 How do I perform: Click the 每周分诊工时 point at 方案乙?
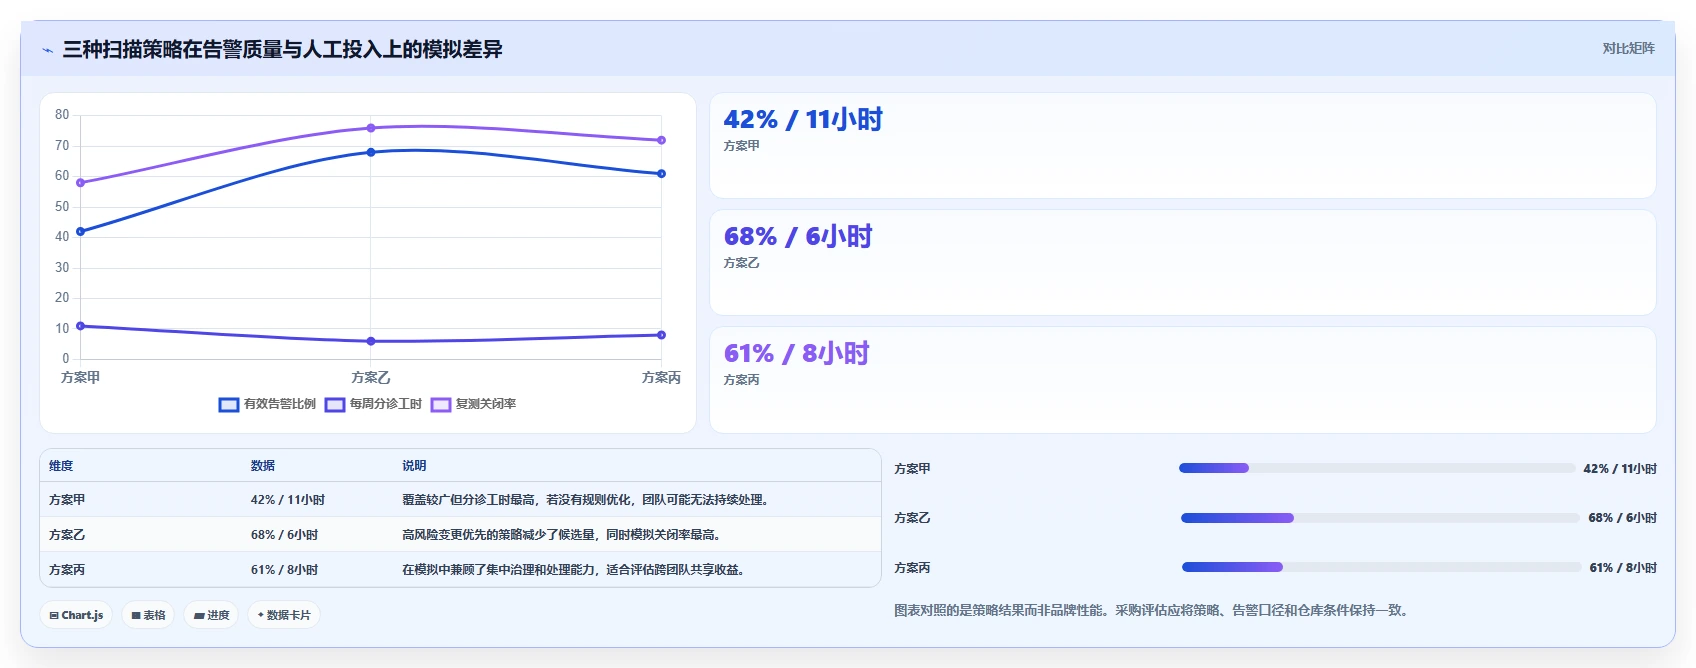371,341
